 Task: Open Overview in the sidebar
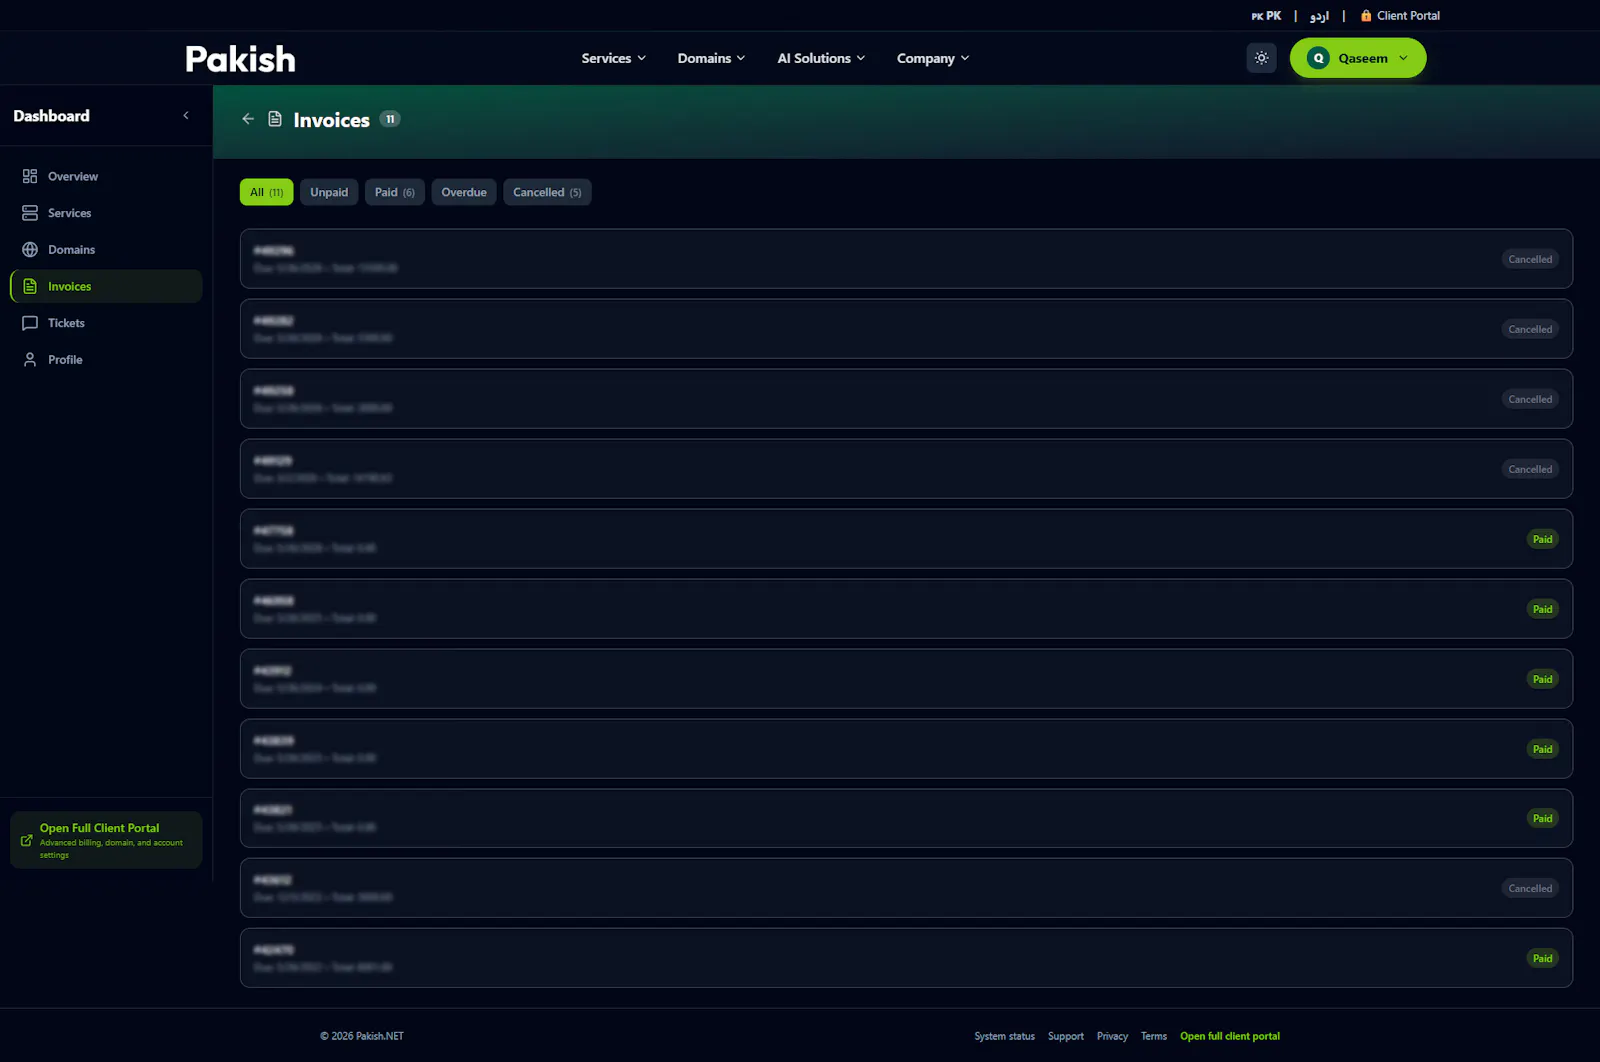(106, 177)
